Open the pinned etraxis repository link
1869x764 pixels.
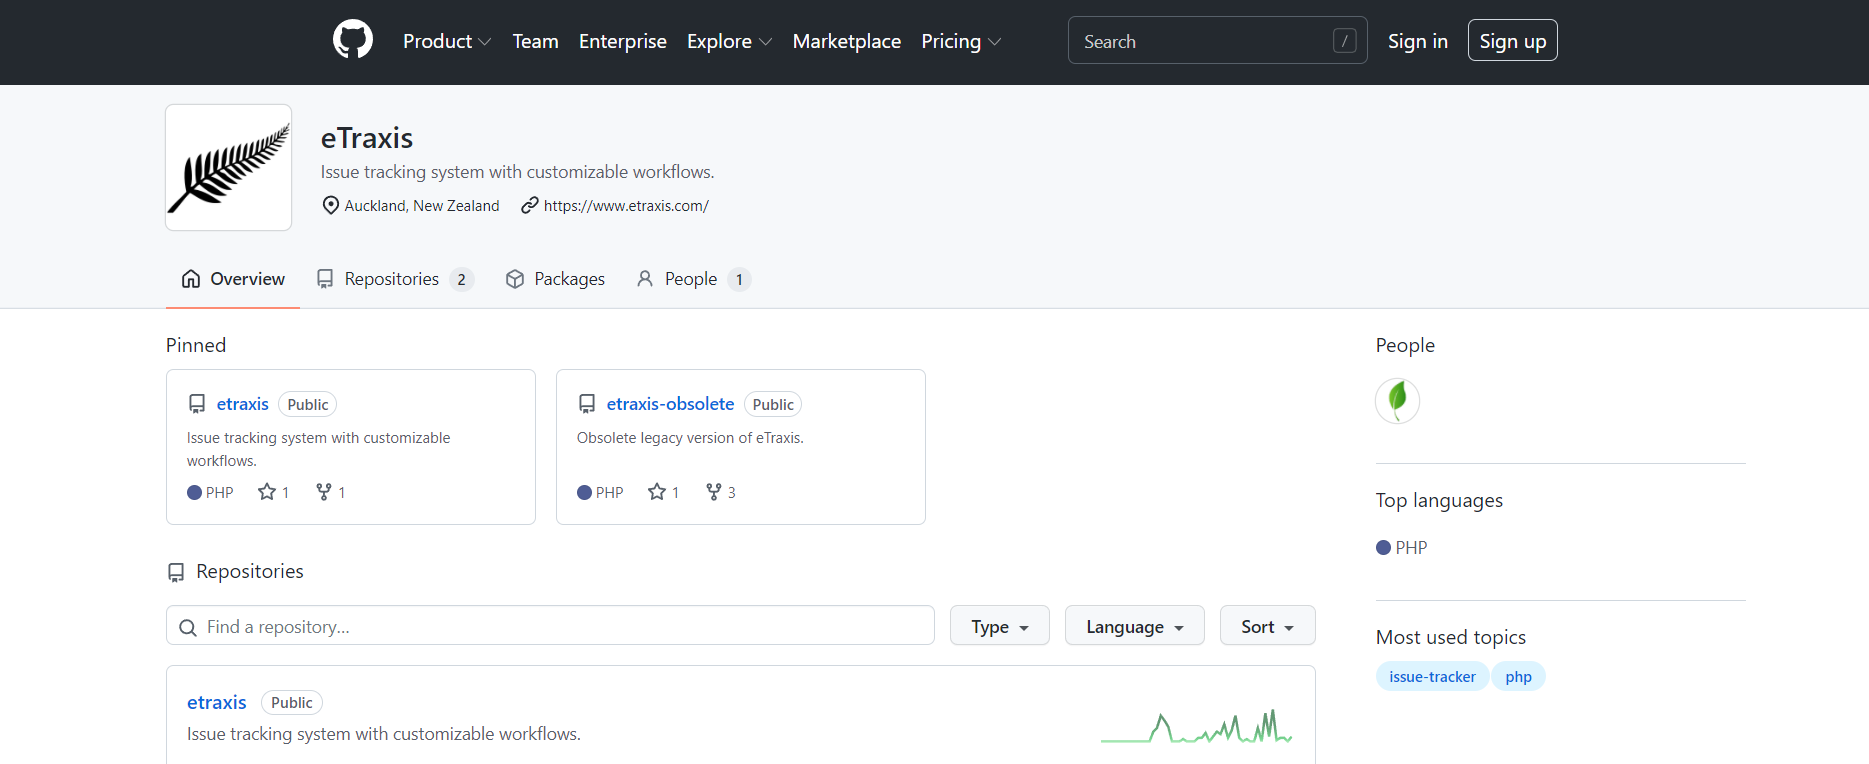[243, 404]
